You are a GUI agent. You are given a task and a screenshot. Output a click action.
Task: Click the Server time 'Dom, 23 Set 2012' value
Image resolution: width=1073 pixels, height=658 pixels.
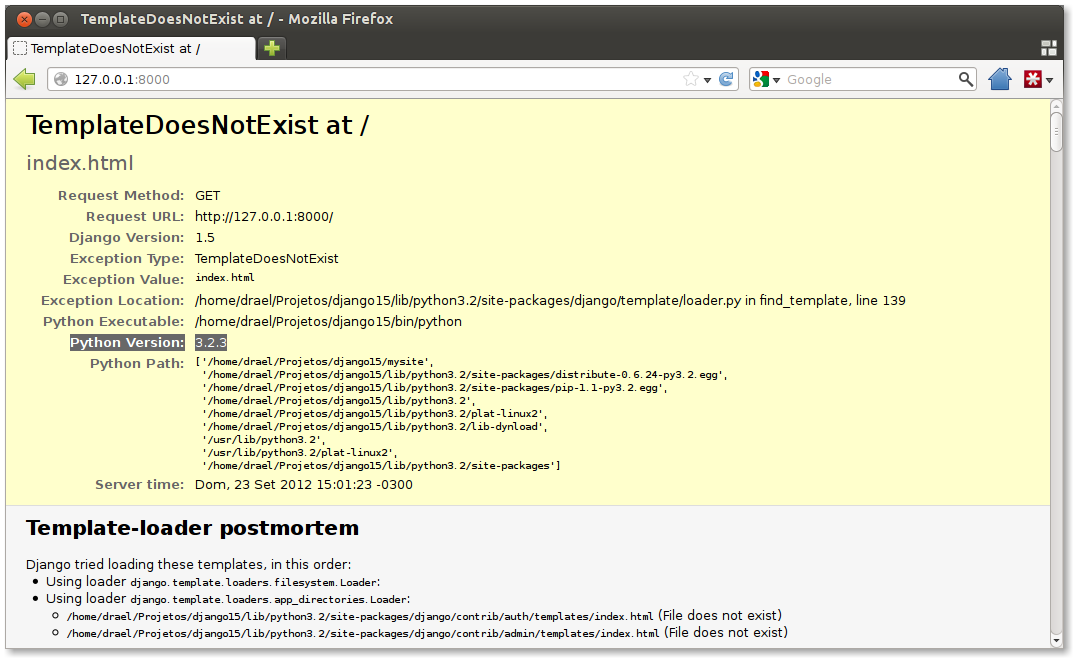coord(304,485)
